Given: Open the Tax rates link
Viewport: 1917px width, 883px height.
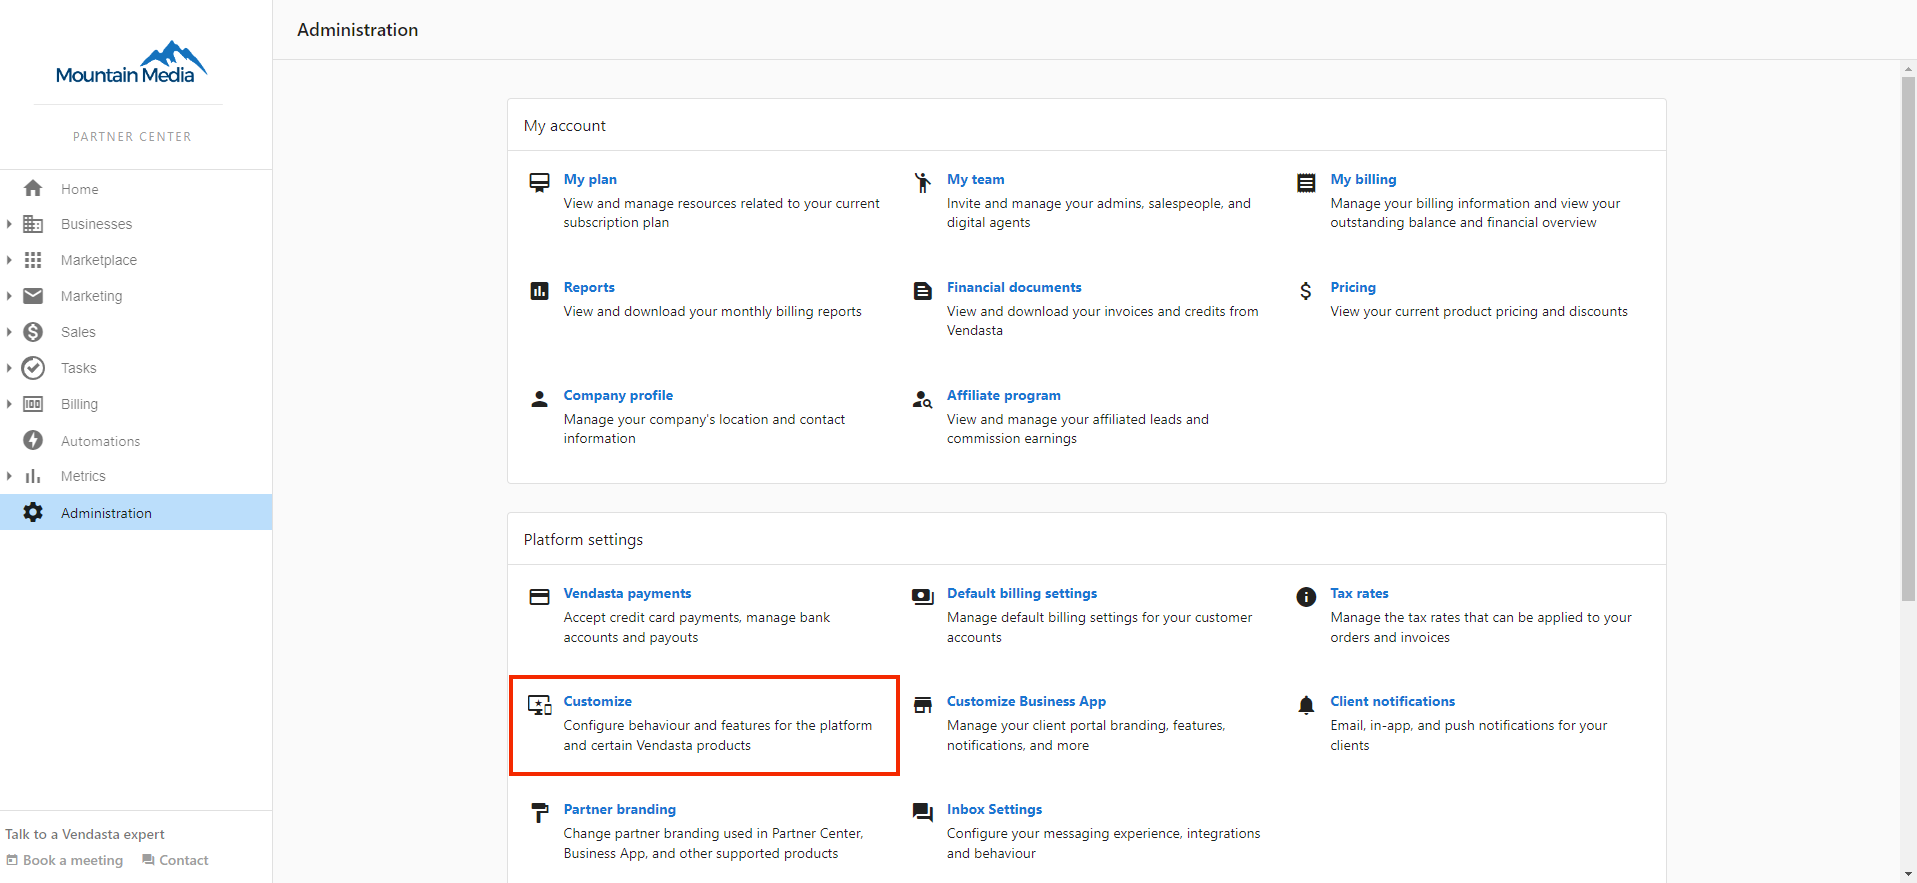Looking at the screenshot, I should (x=1359, y=593).
